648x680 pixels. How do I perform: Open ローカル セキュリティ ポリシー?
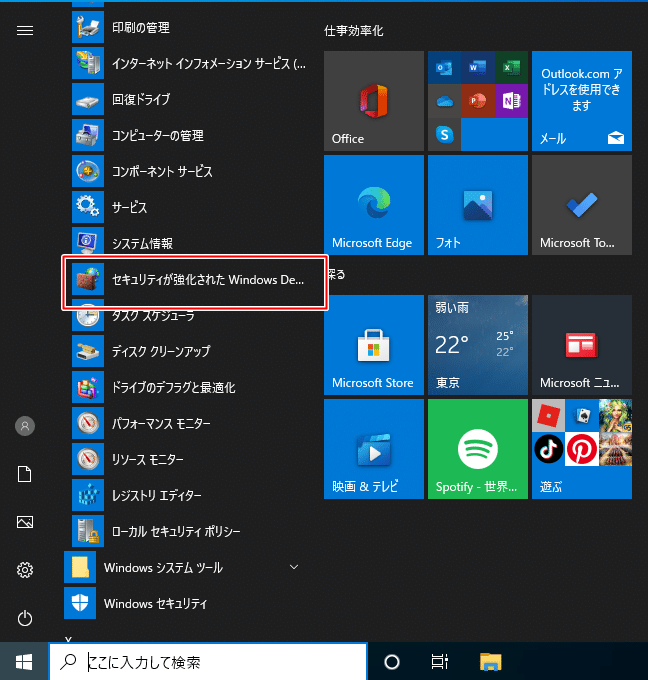click(187, 531)
